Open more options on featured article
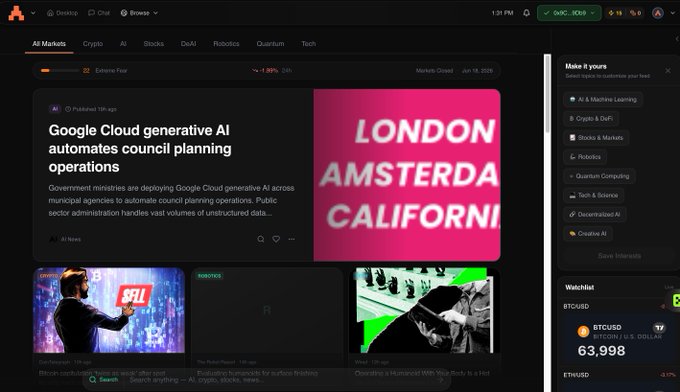680x392 pixels. click(291, 239)
